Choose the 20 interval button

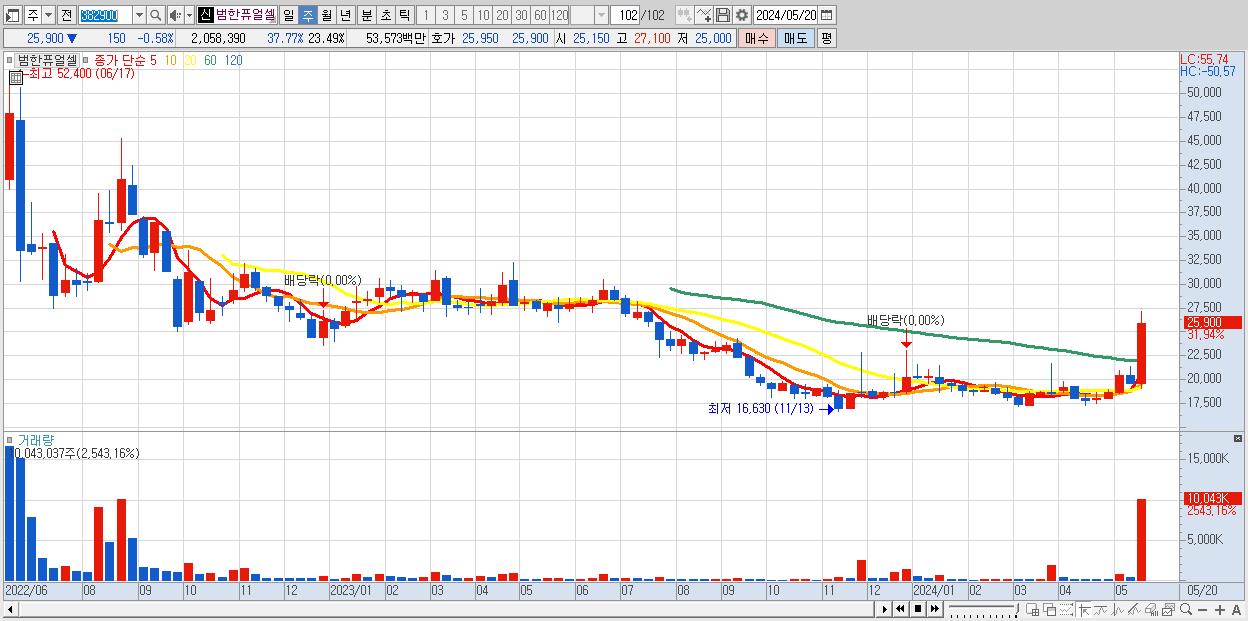pos(502,15)
